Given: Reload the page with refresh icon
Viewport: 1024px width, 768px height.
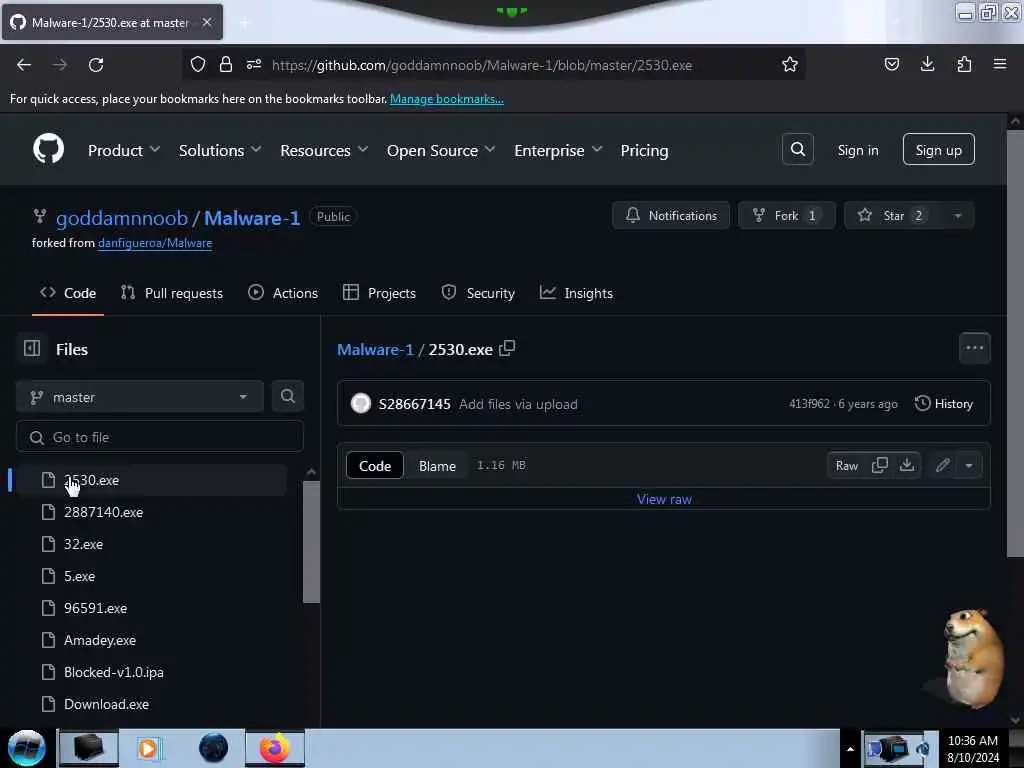Looking at the screenshot, I should coord(96,65).
